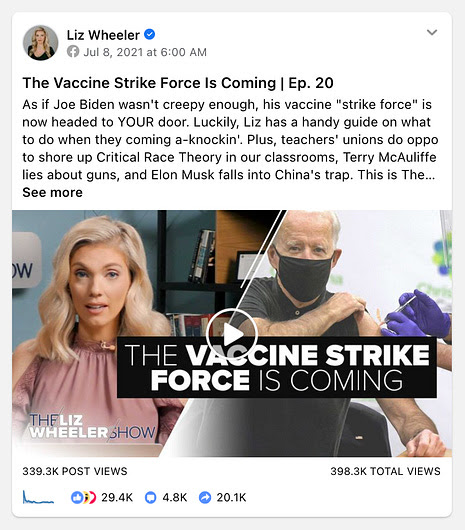This screenshot has height=530, width=465.
Task: Open the episode title headline
Action: pos(178,83)
